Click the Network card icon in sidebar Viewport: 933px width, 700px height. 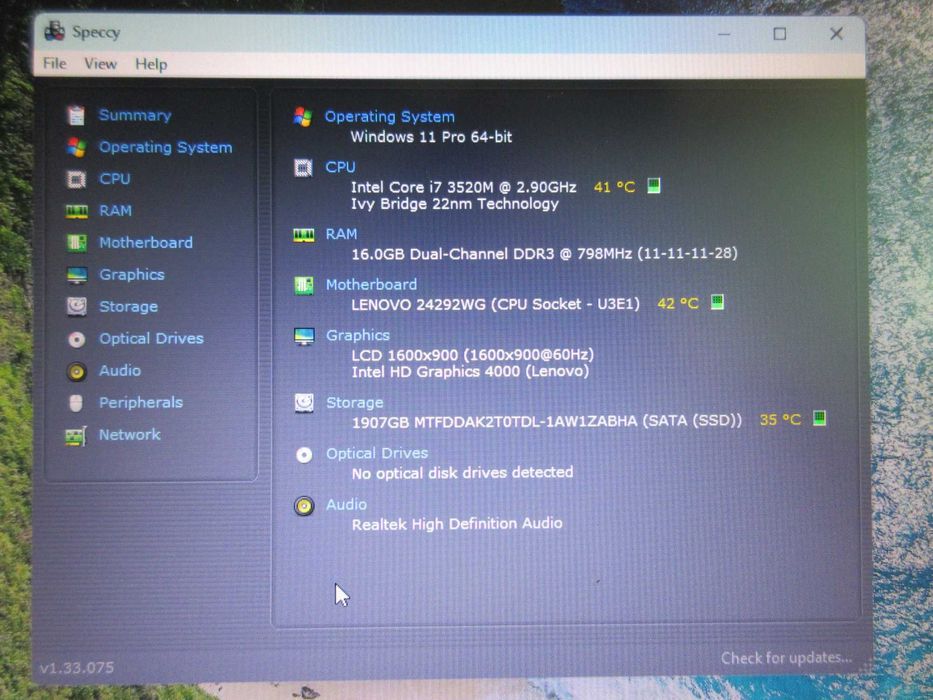76,436
